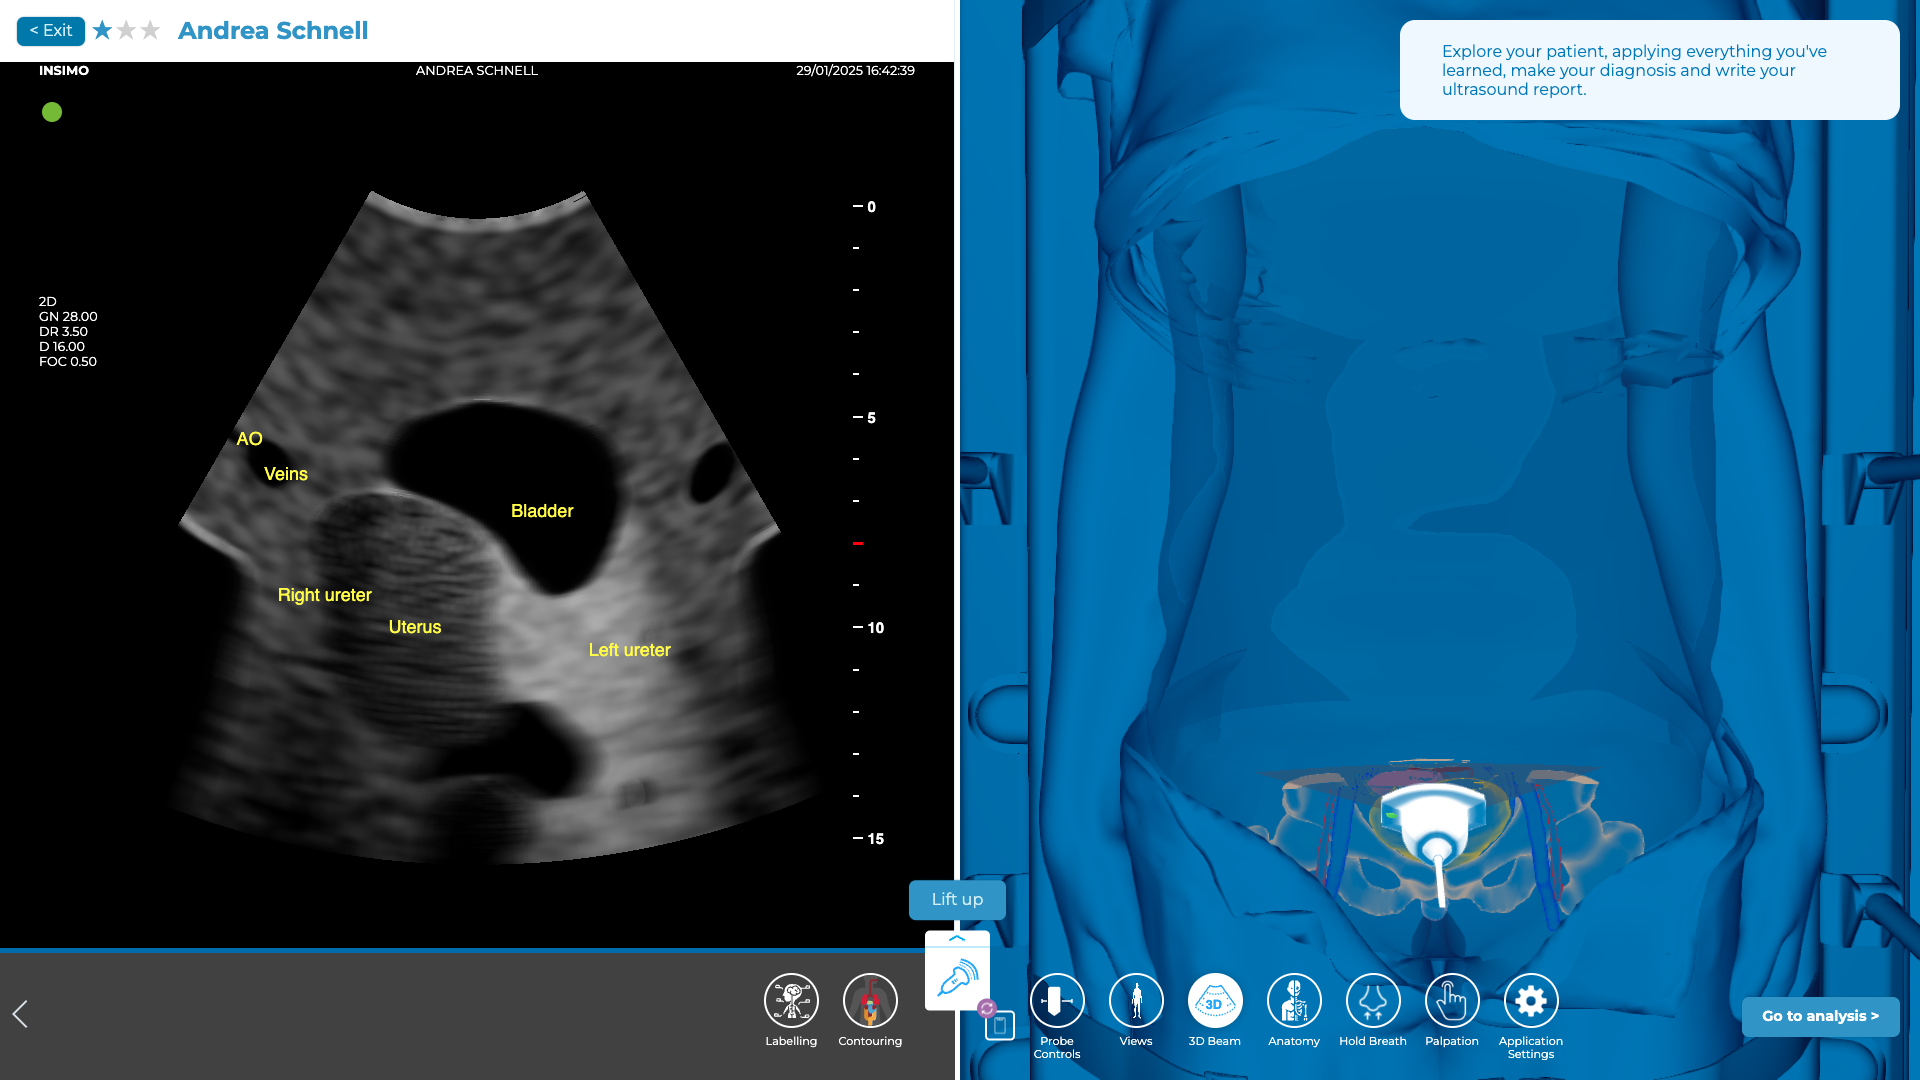The width and height of the screenshot is (1920, 1080).
Task: Click Go to analysis button
Action: click(1820, 1016)
